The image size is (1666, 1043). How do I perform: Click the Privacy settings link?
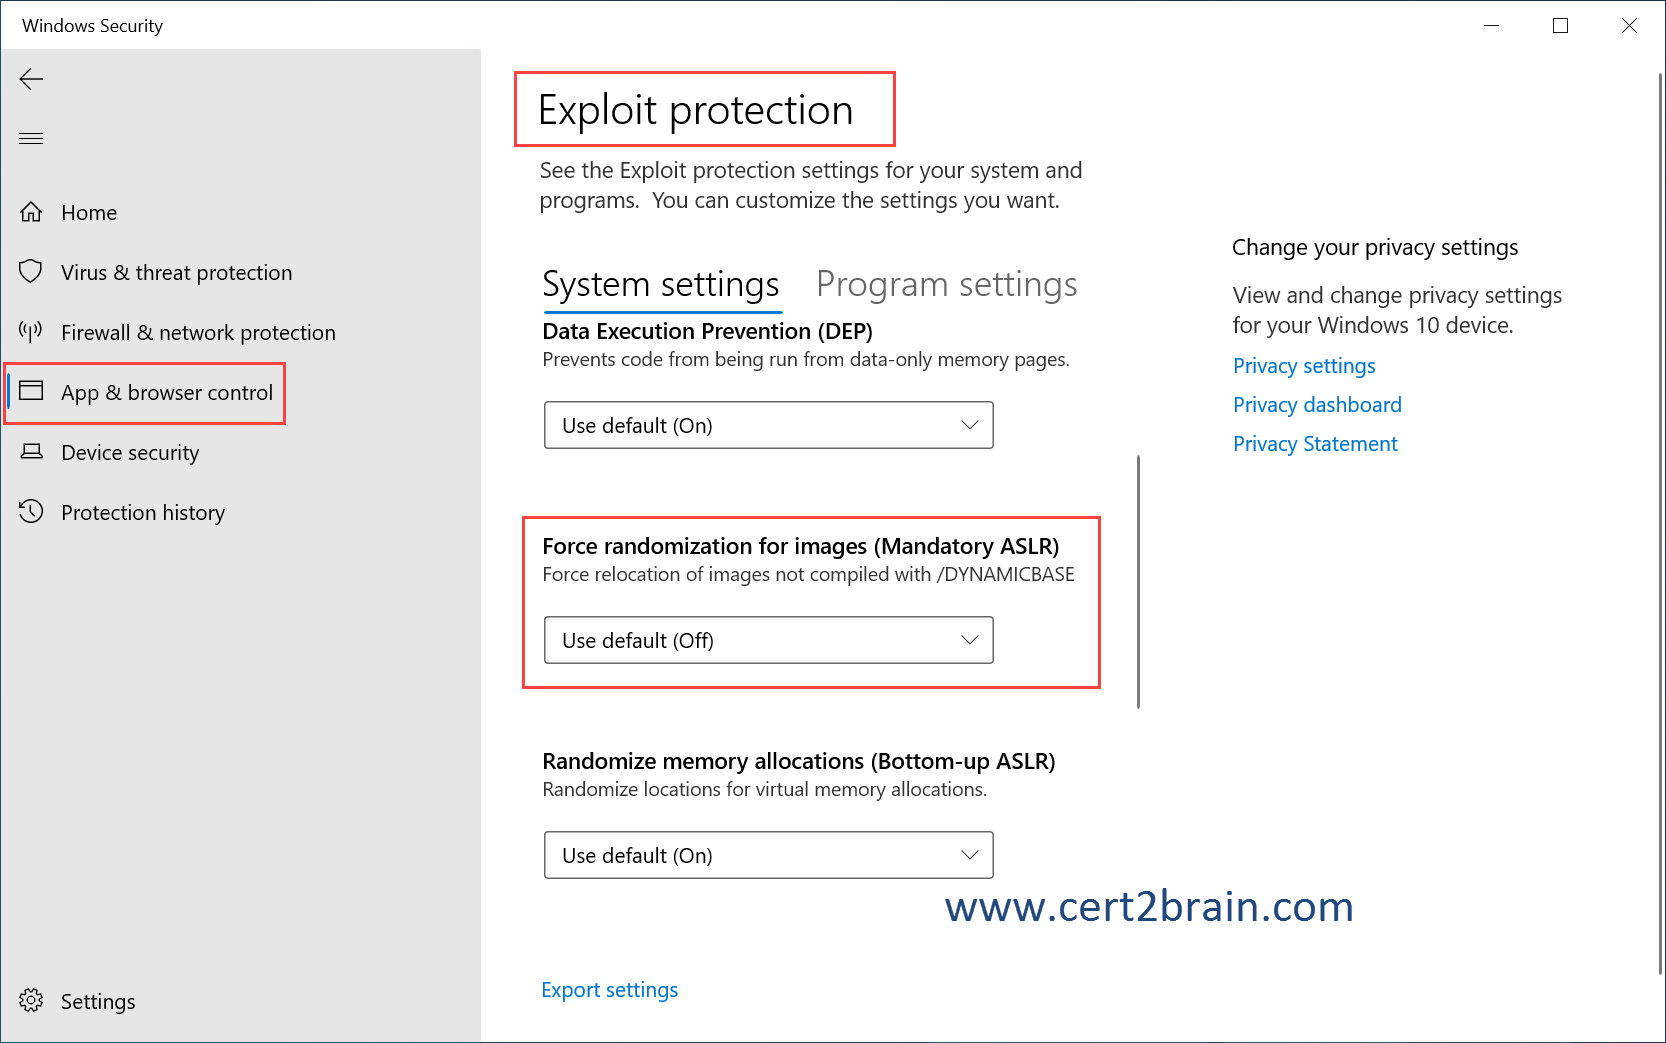1303,366
